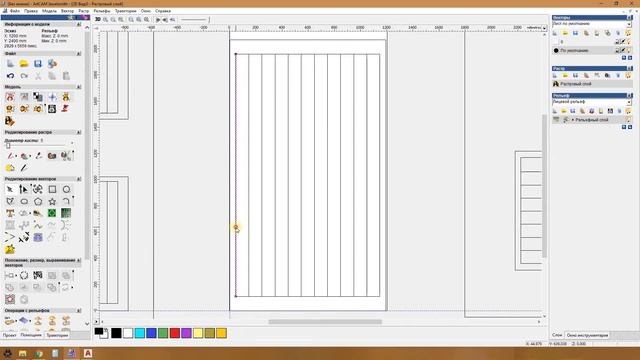Toggle all raster layers visibility bulb
The image size is (640, 360).
(629, 76)
